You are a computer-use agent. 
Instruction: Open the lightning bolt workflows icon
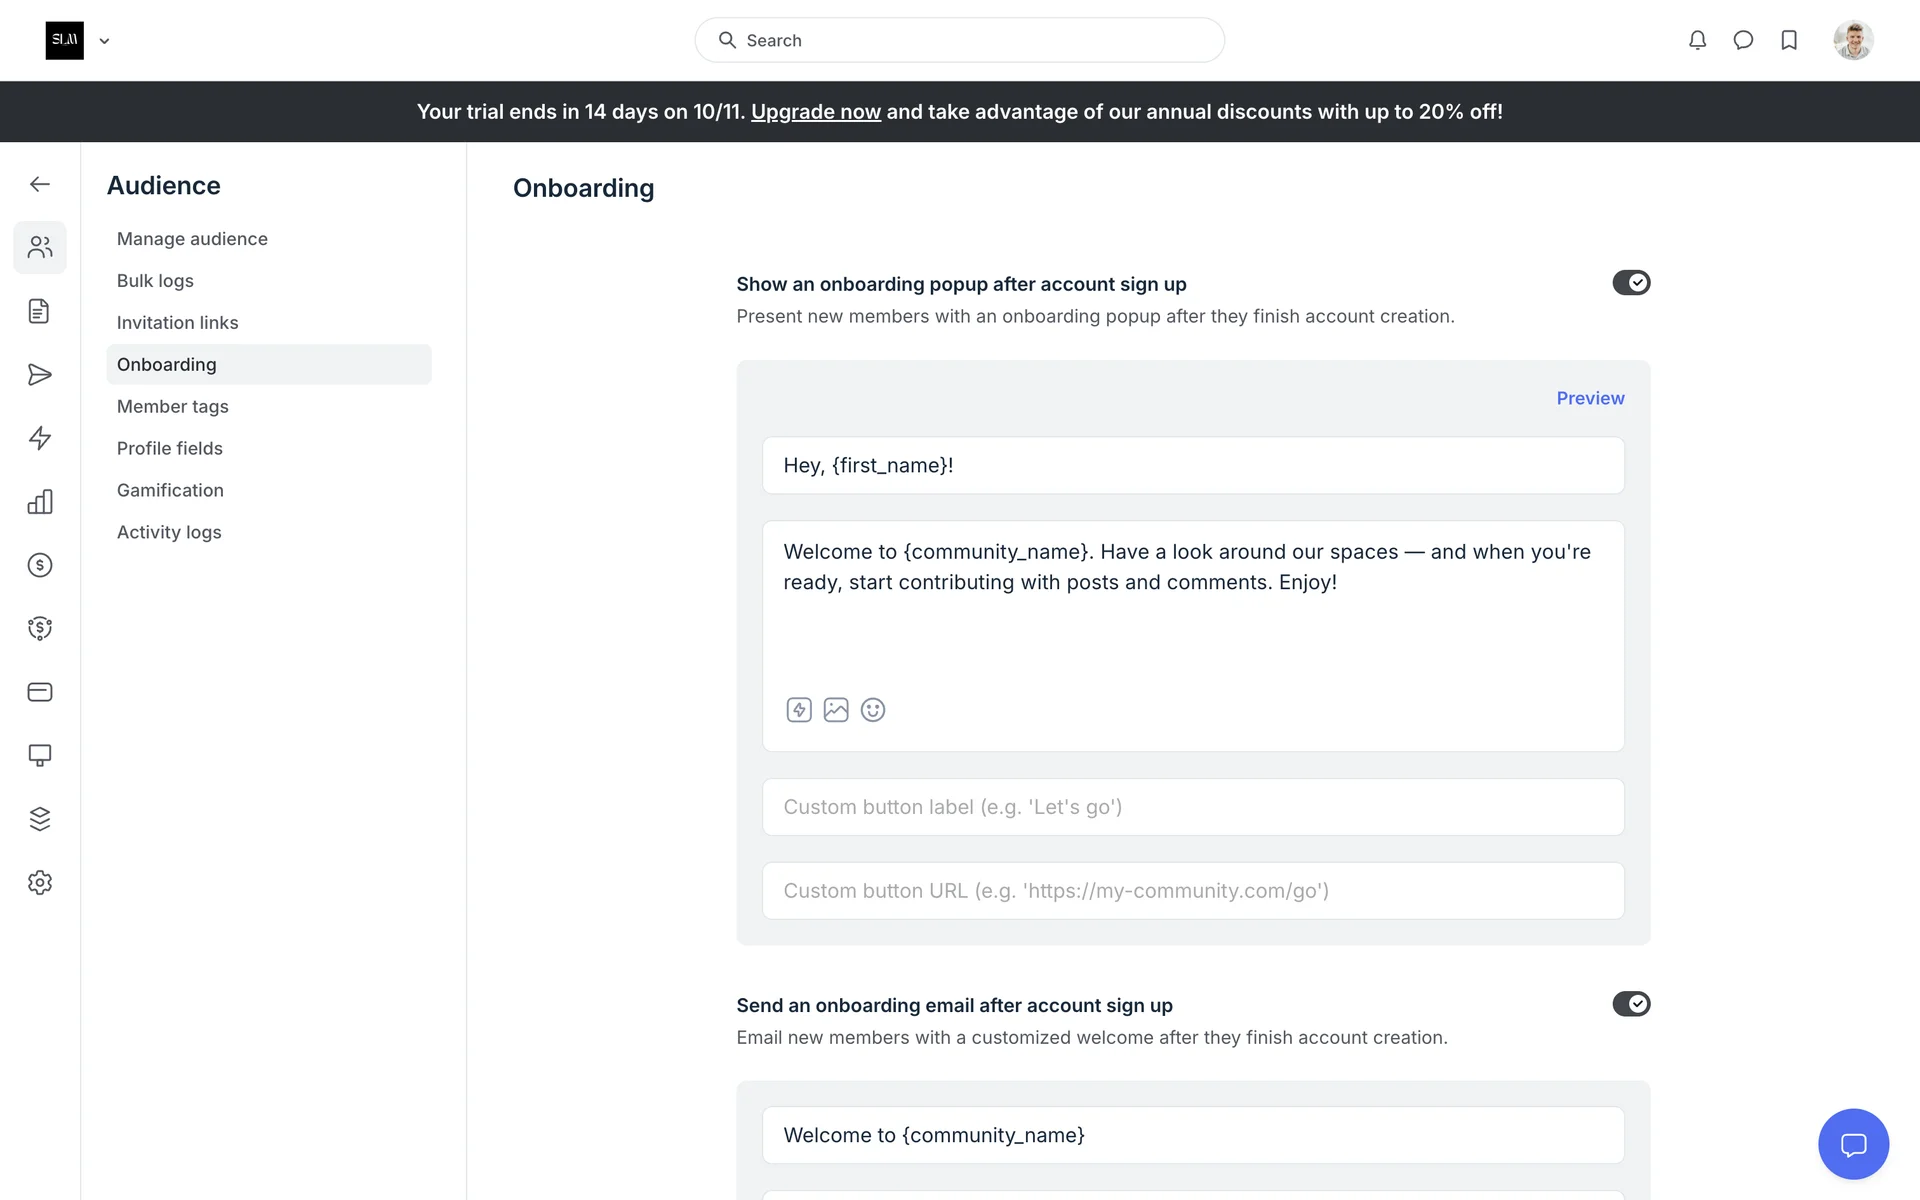tap(40, 438)
